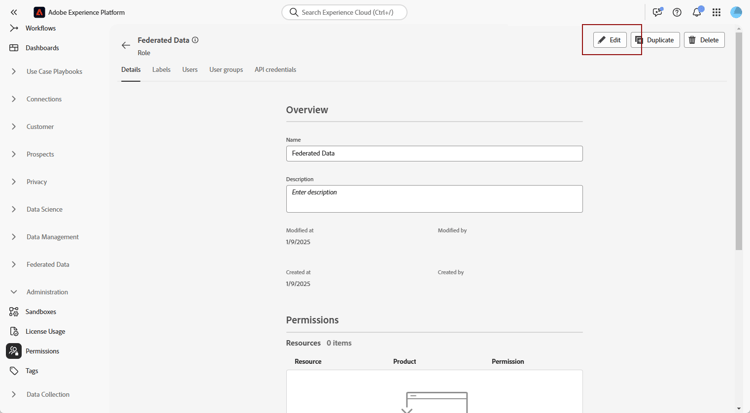Image resolution: width=750 pixels, height=413 pixels.
Task: Click the info icon next to Federated Data
Action: click(195, 40)
